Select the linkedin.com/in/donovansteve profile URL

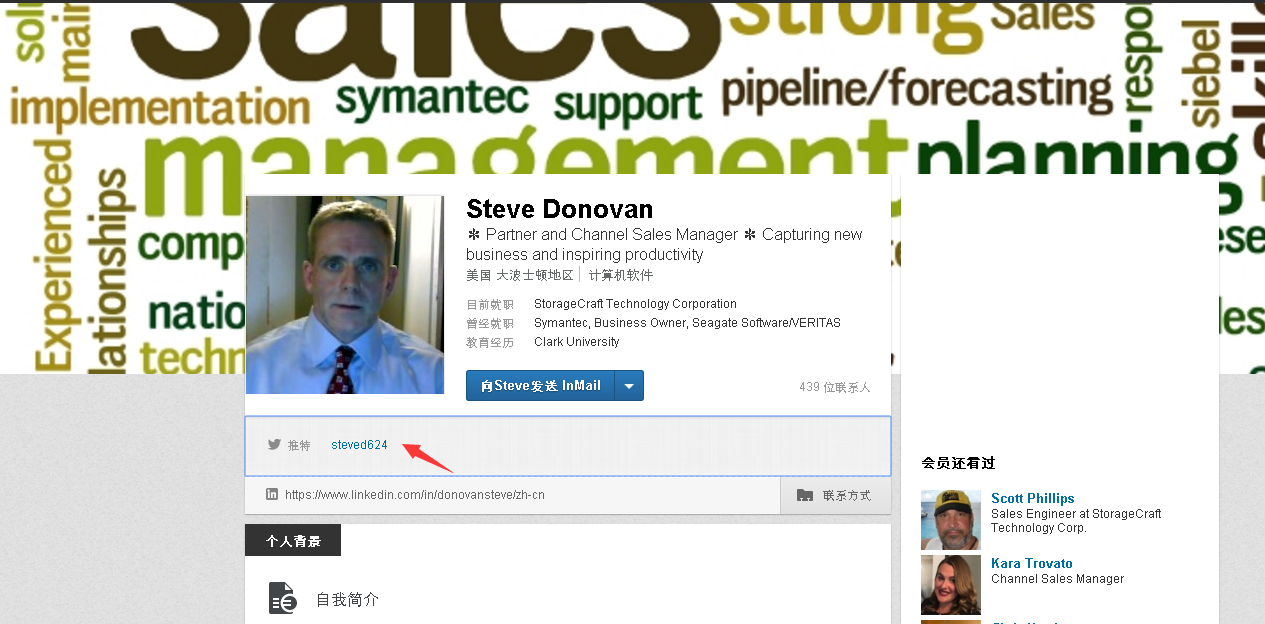pyautogui.click(x=415, y=495)
